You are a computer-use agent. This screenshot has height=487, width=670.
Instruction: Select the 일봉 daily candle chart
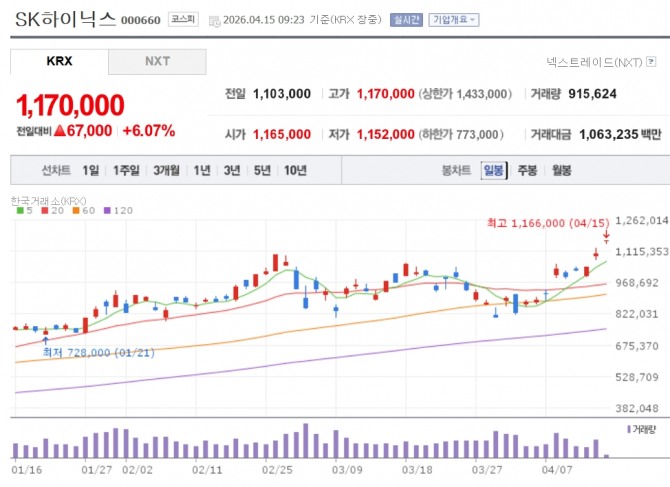tap(493, 170)
